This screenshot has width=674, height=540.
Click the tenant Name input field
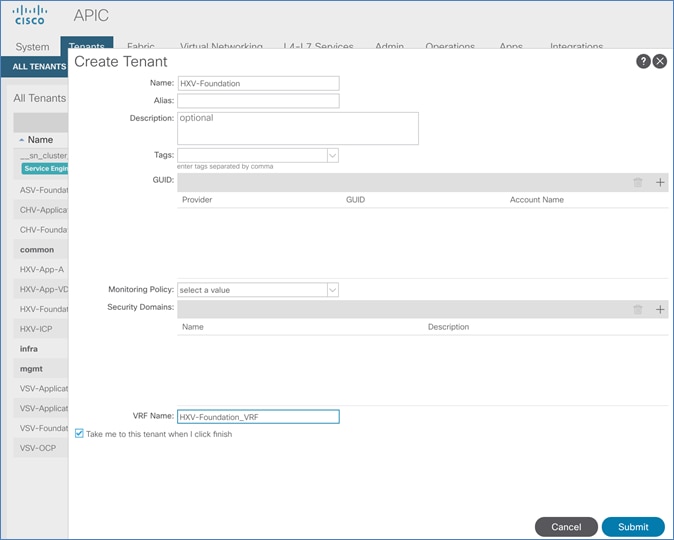[258, 83]
